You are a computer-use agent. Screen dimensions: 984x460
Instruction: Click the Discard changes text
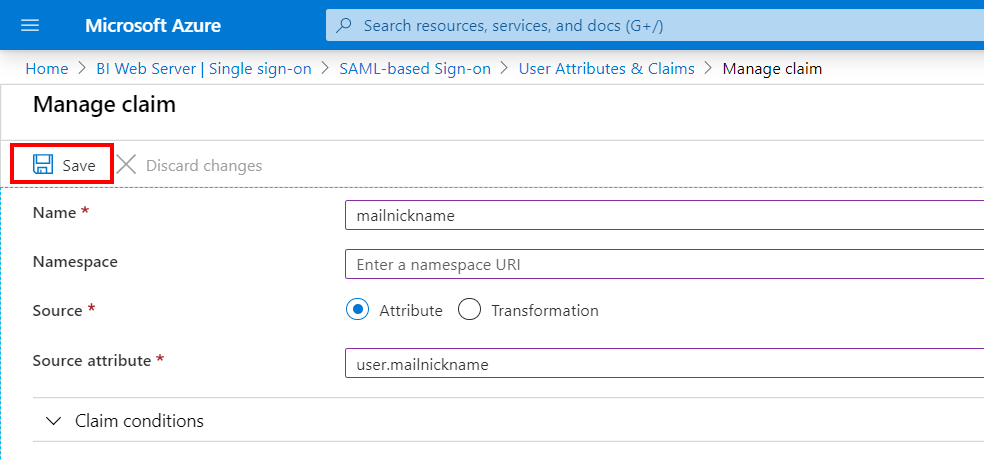[x=204, y=165]
